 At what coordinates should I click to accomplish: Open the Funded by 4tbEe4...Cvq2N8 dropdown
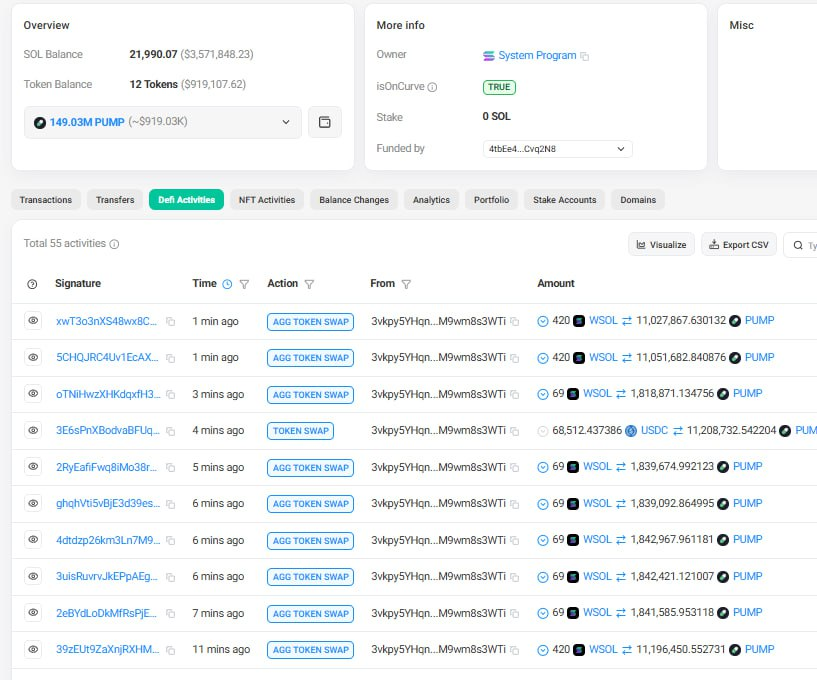(x=557, y=149)
